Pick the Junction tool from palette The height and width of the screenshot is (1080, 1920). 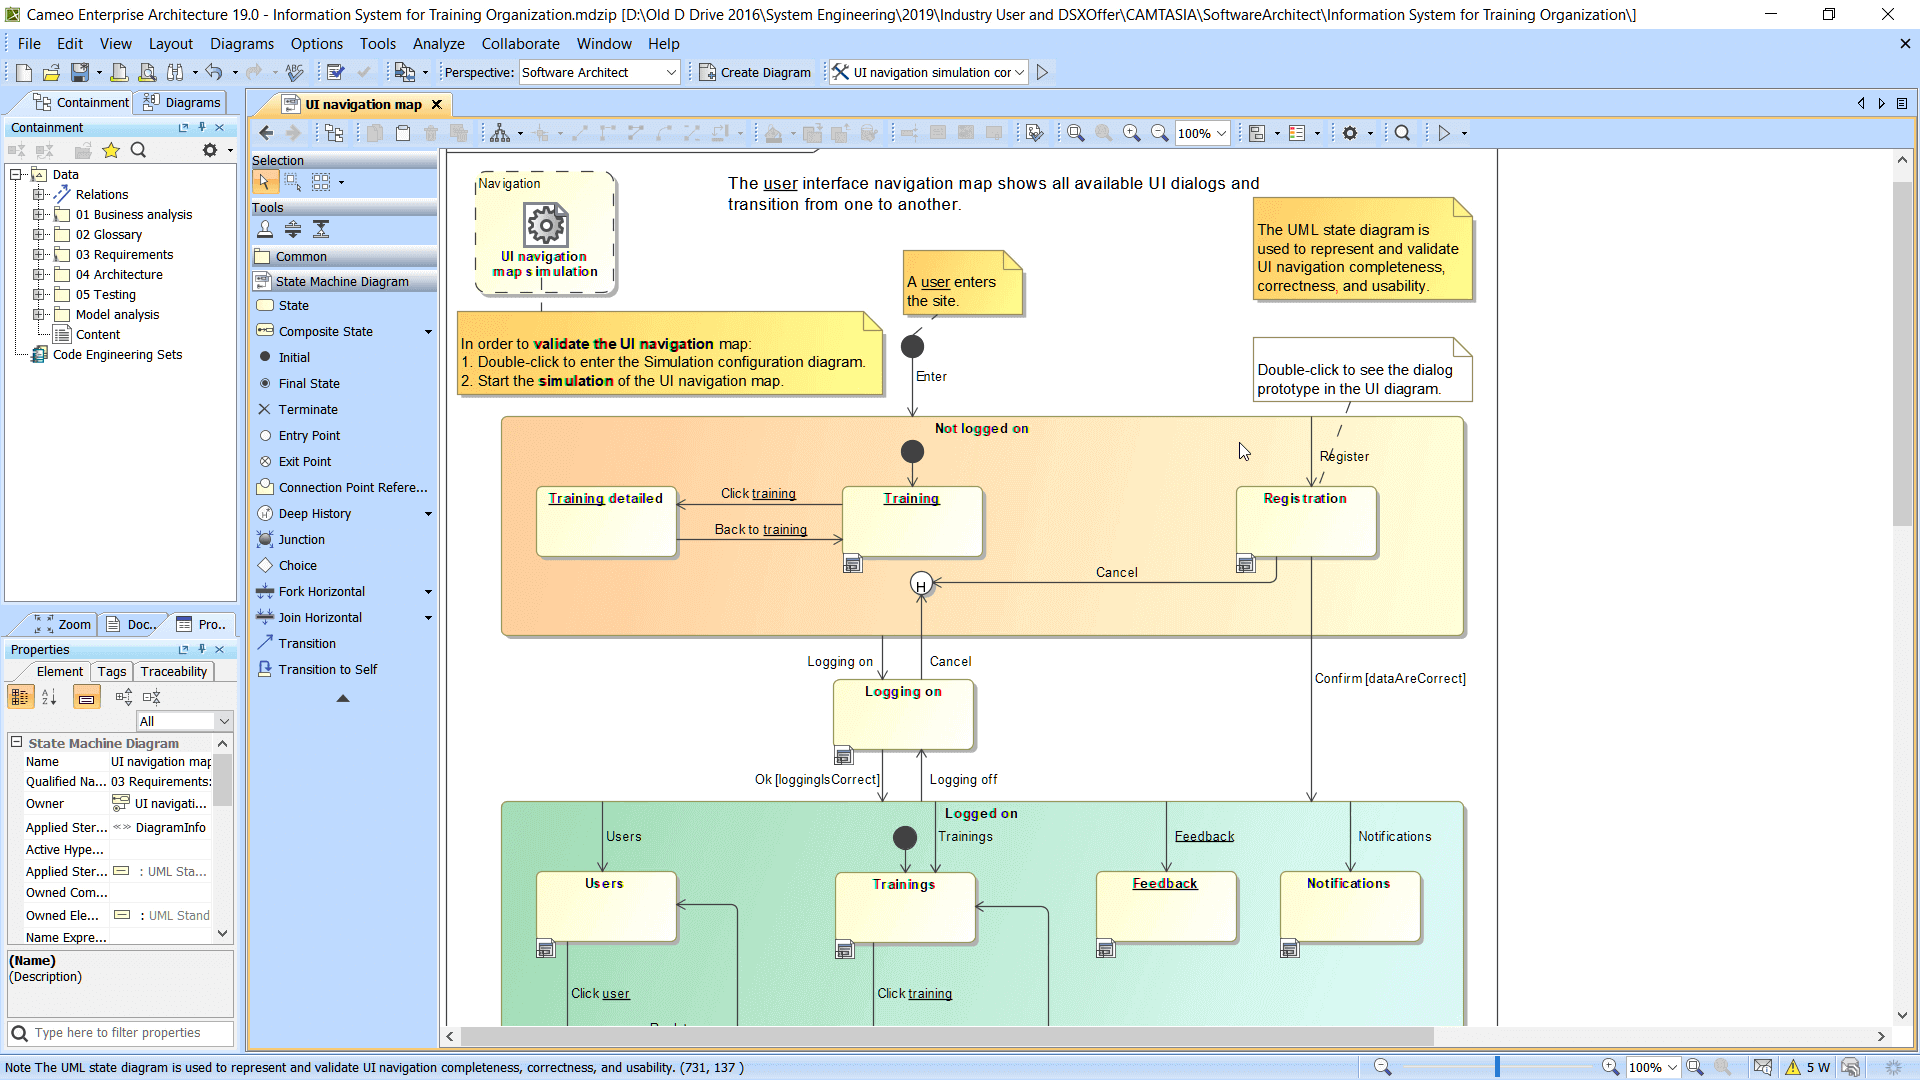tap(301, 539)
